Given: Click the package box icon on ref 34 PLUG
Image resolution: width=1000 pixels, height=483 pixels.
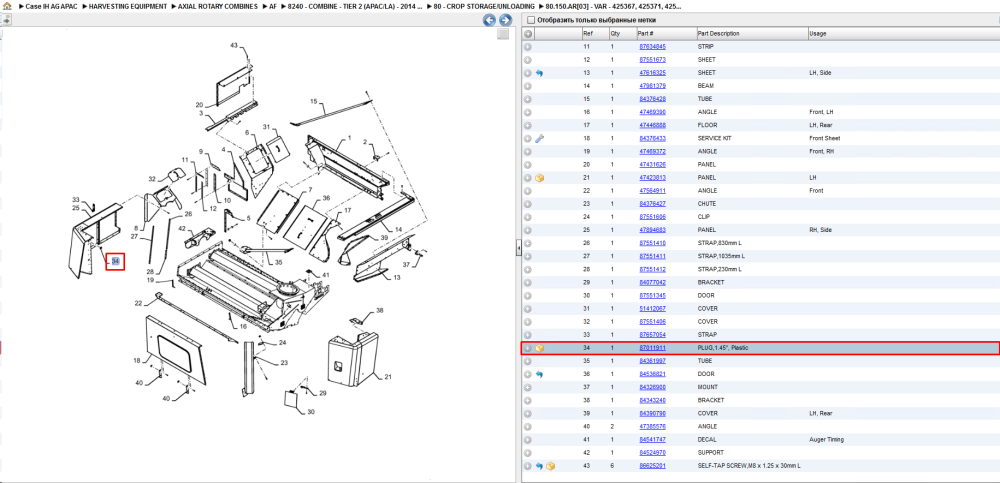Looking at the screenshot, I should pyautogui.click(x=540, y=348).
